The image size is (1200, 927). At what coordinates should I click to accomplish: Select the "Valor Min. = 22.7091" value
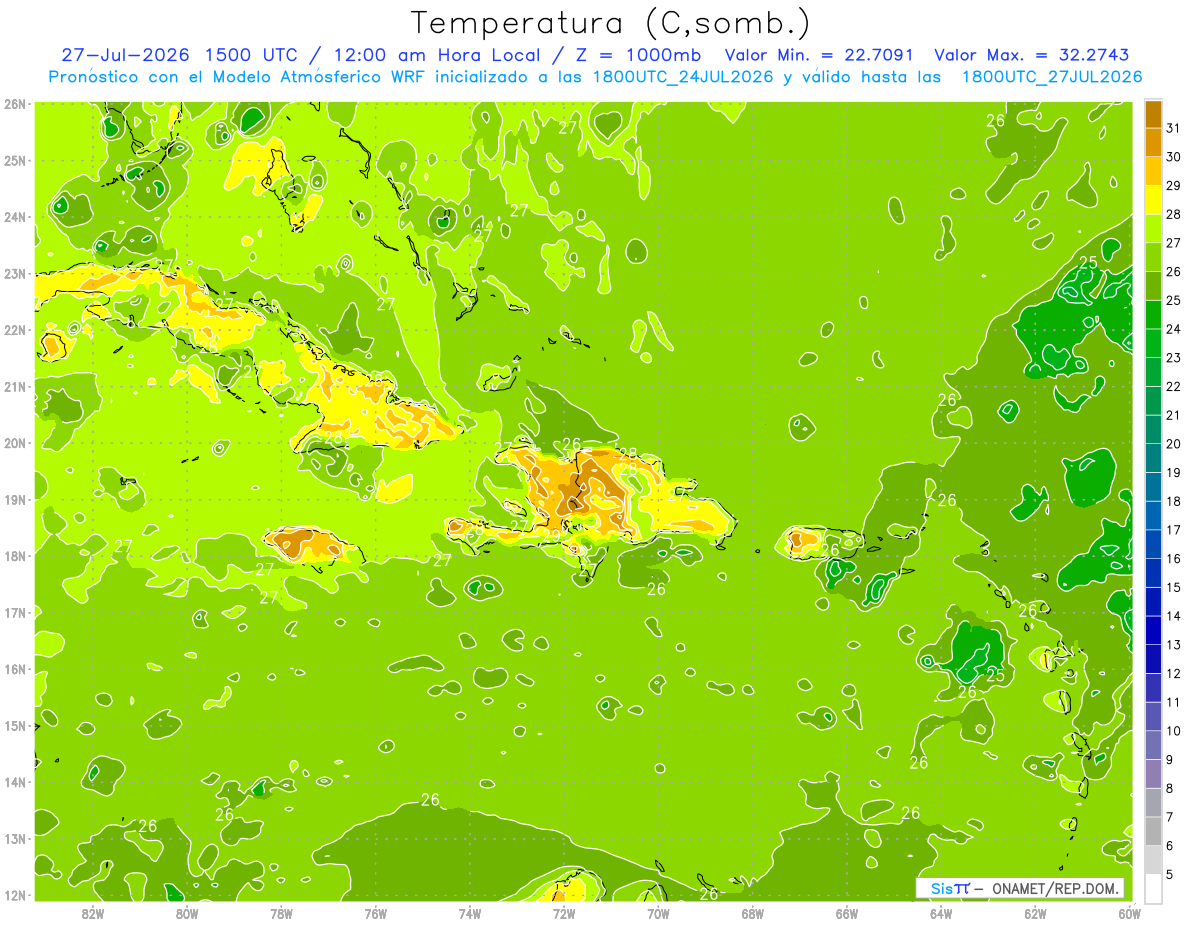point(818,55)
